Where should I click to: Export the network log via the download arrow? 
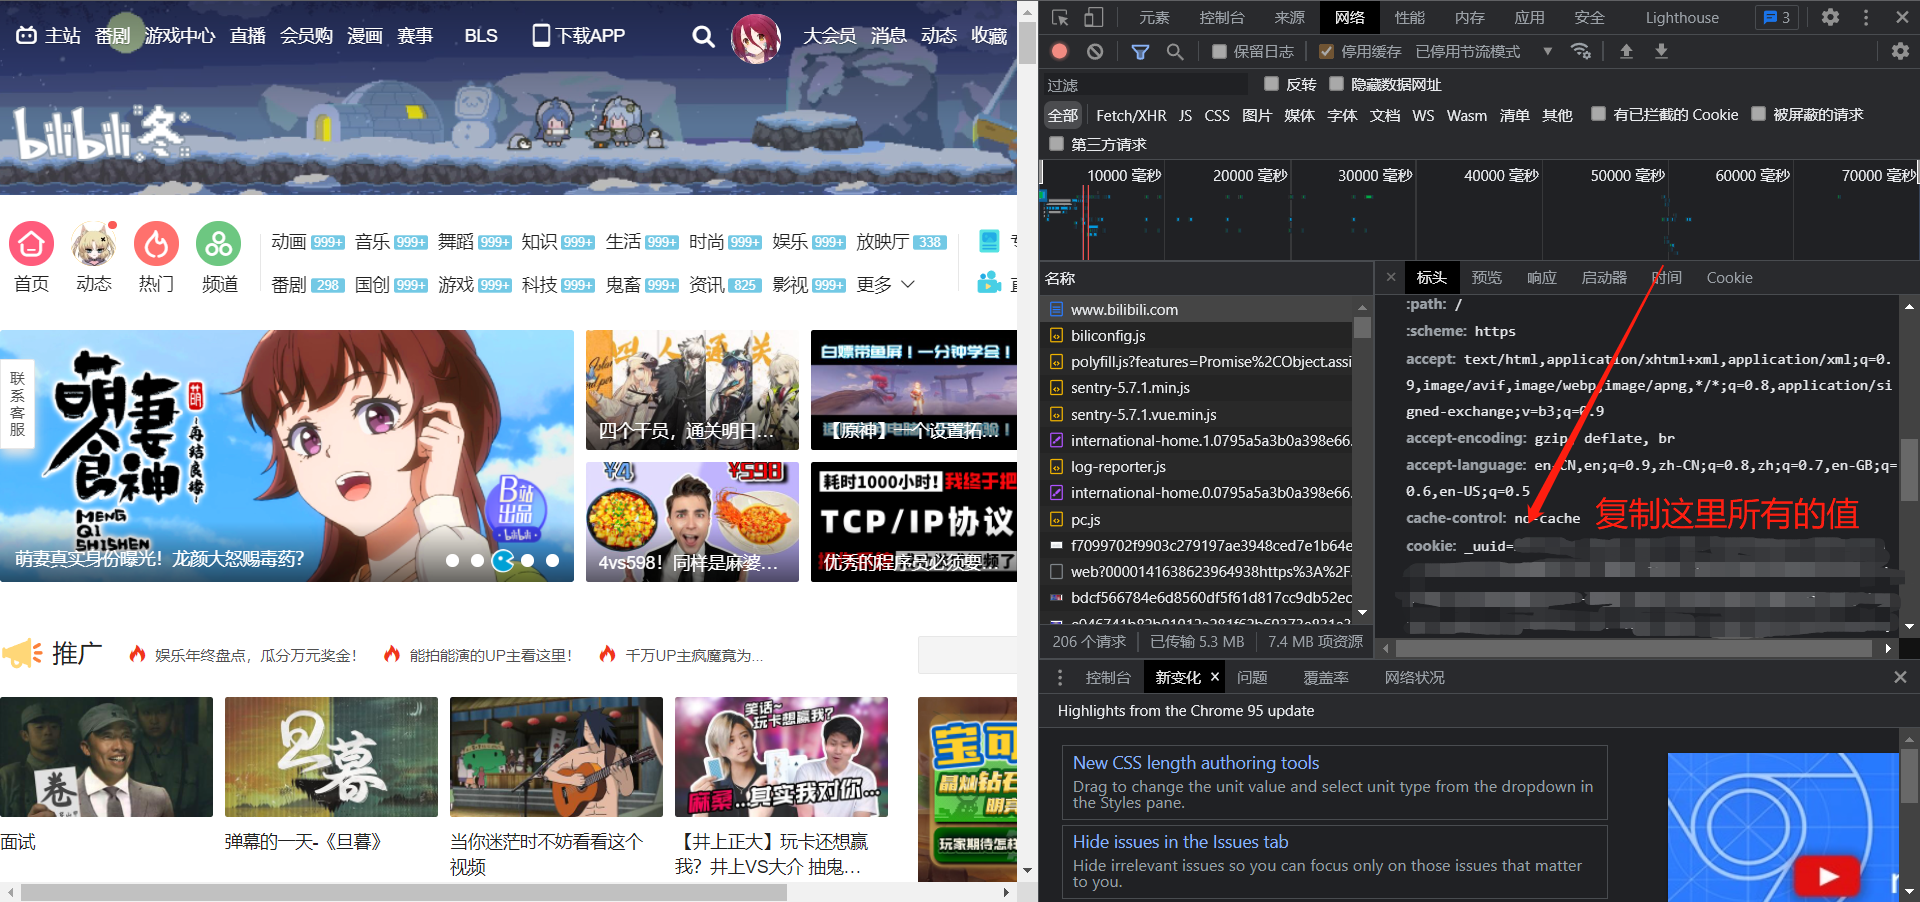[x=1662, y=51]
